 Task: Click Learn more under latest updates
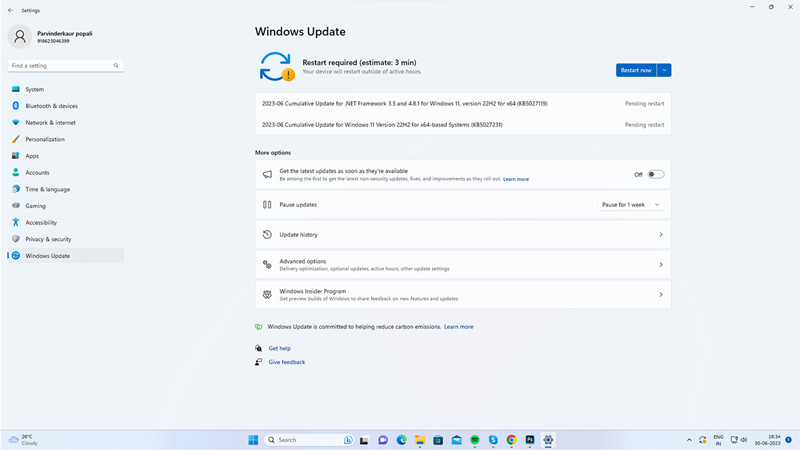516,180
